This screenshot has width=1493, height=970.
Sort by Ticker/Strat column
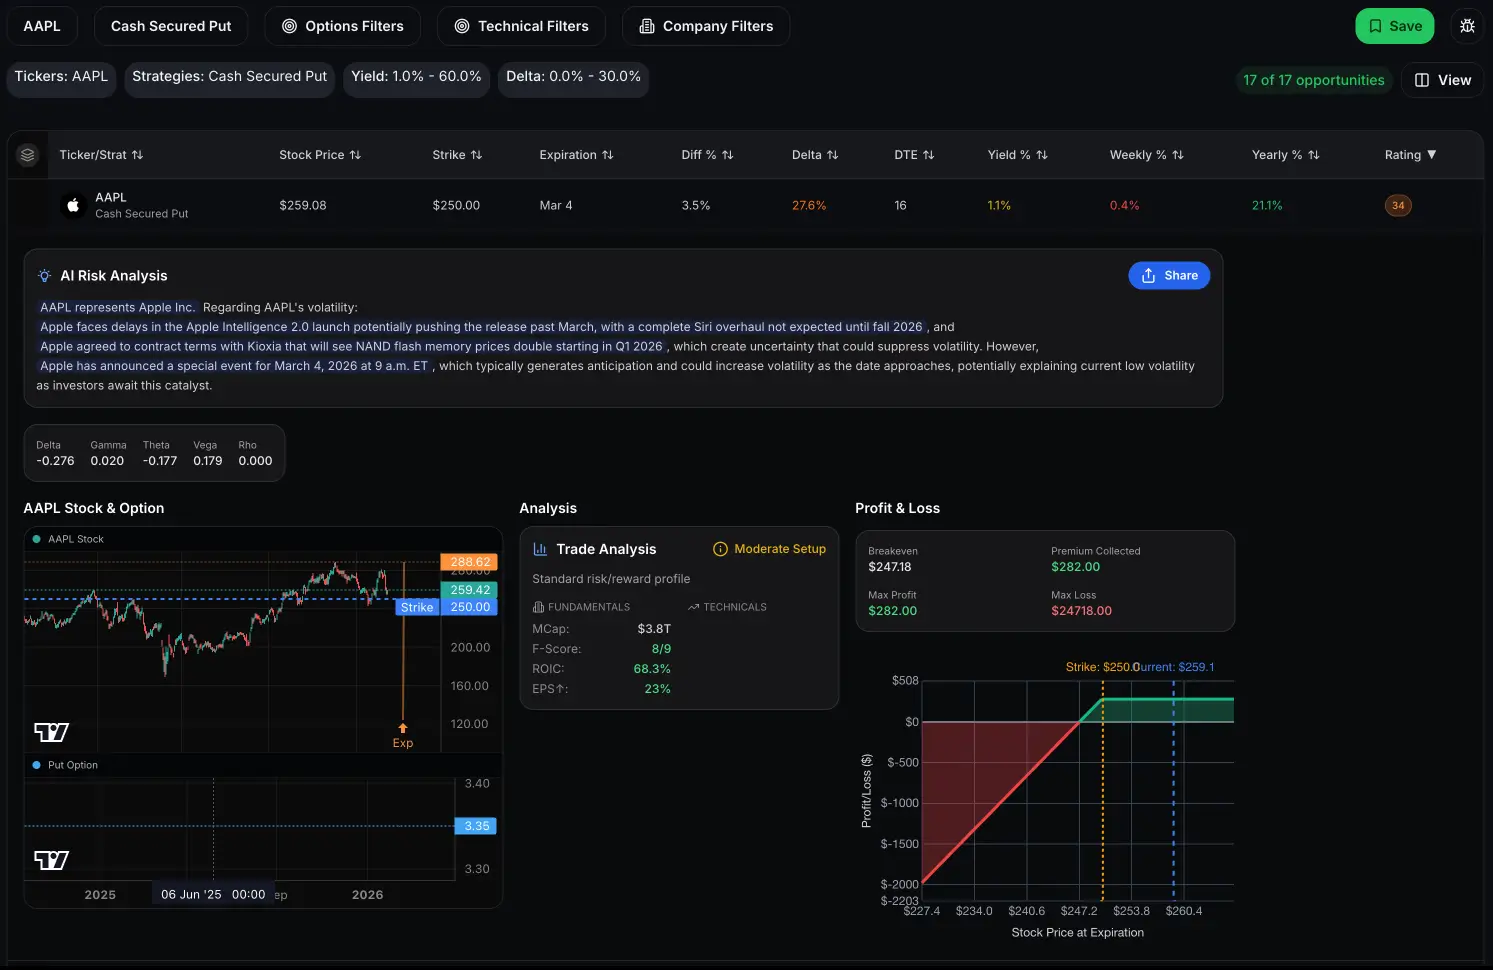coord(101,155)
